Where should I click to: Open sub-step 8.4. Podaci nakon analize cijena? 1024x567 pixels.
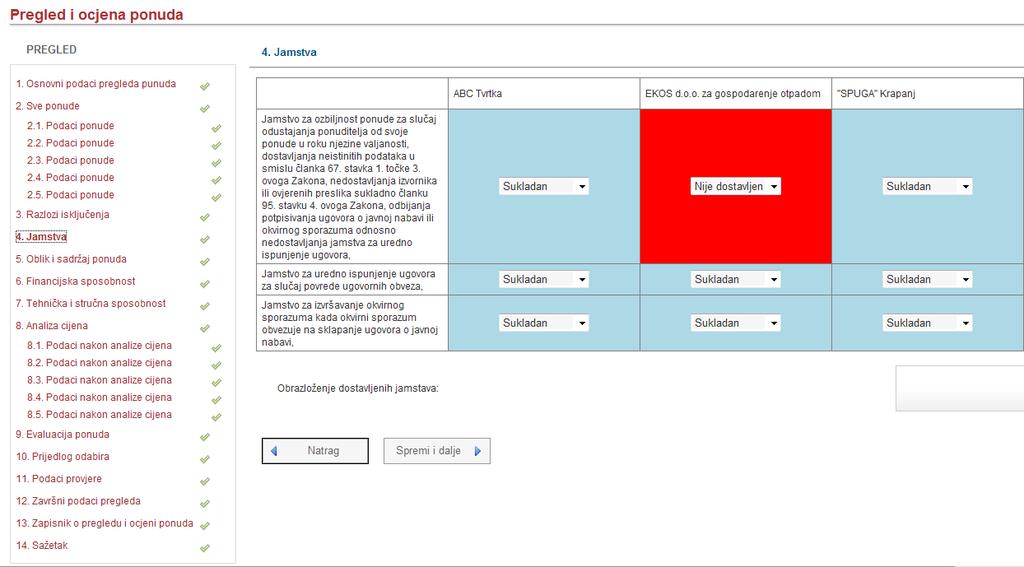(99, 397)
